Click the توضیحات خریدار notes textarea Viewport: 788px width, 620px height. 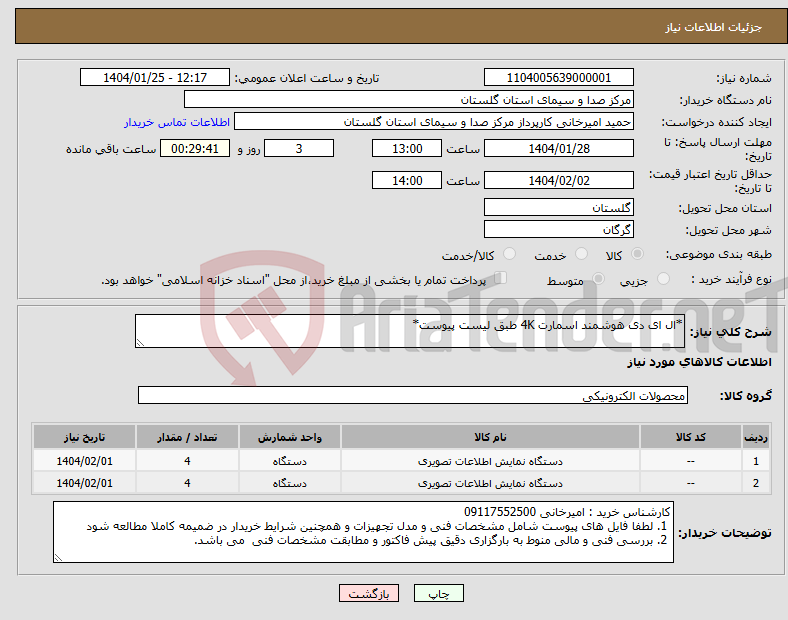pos(363,532)
